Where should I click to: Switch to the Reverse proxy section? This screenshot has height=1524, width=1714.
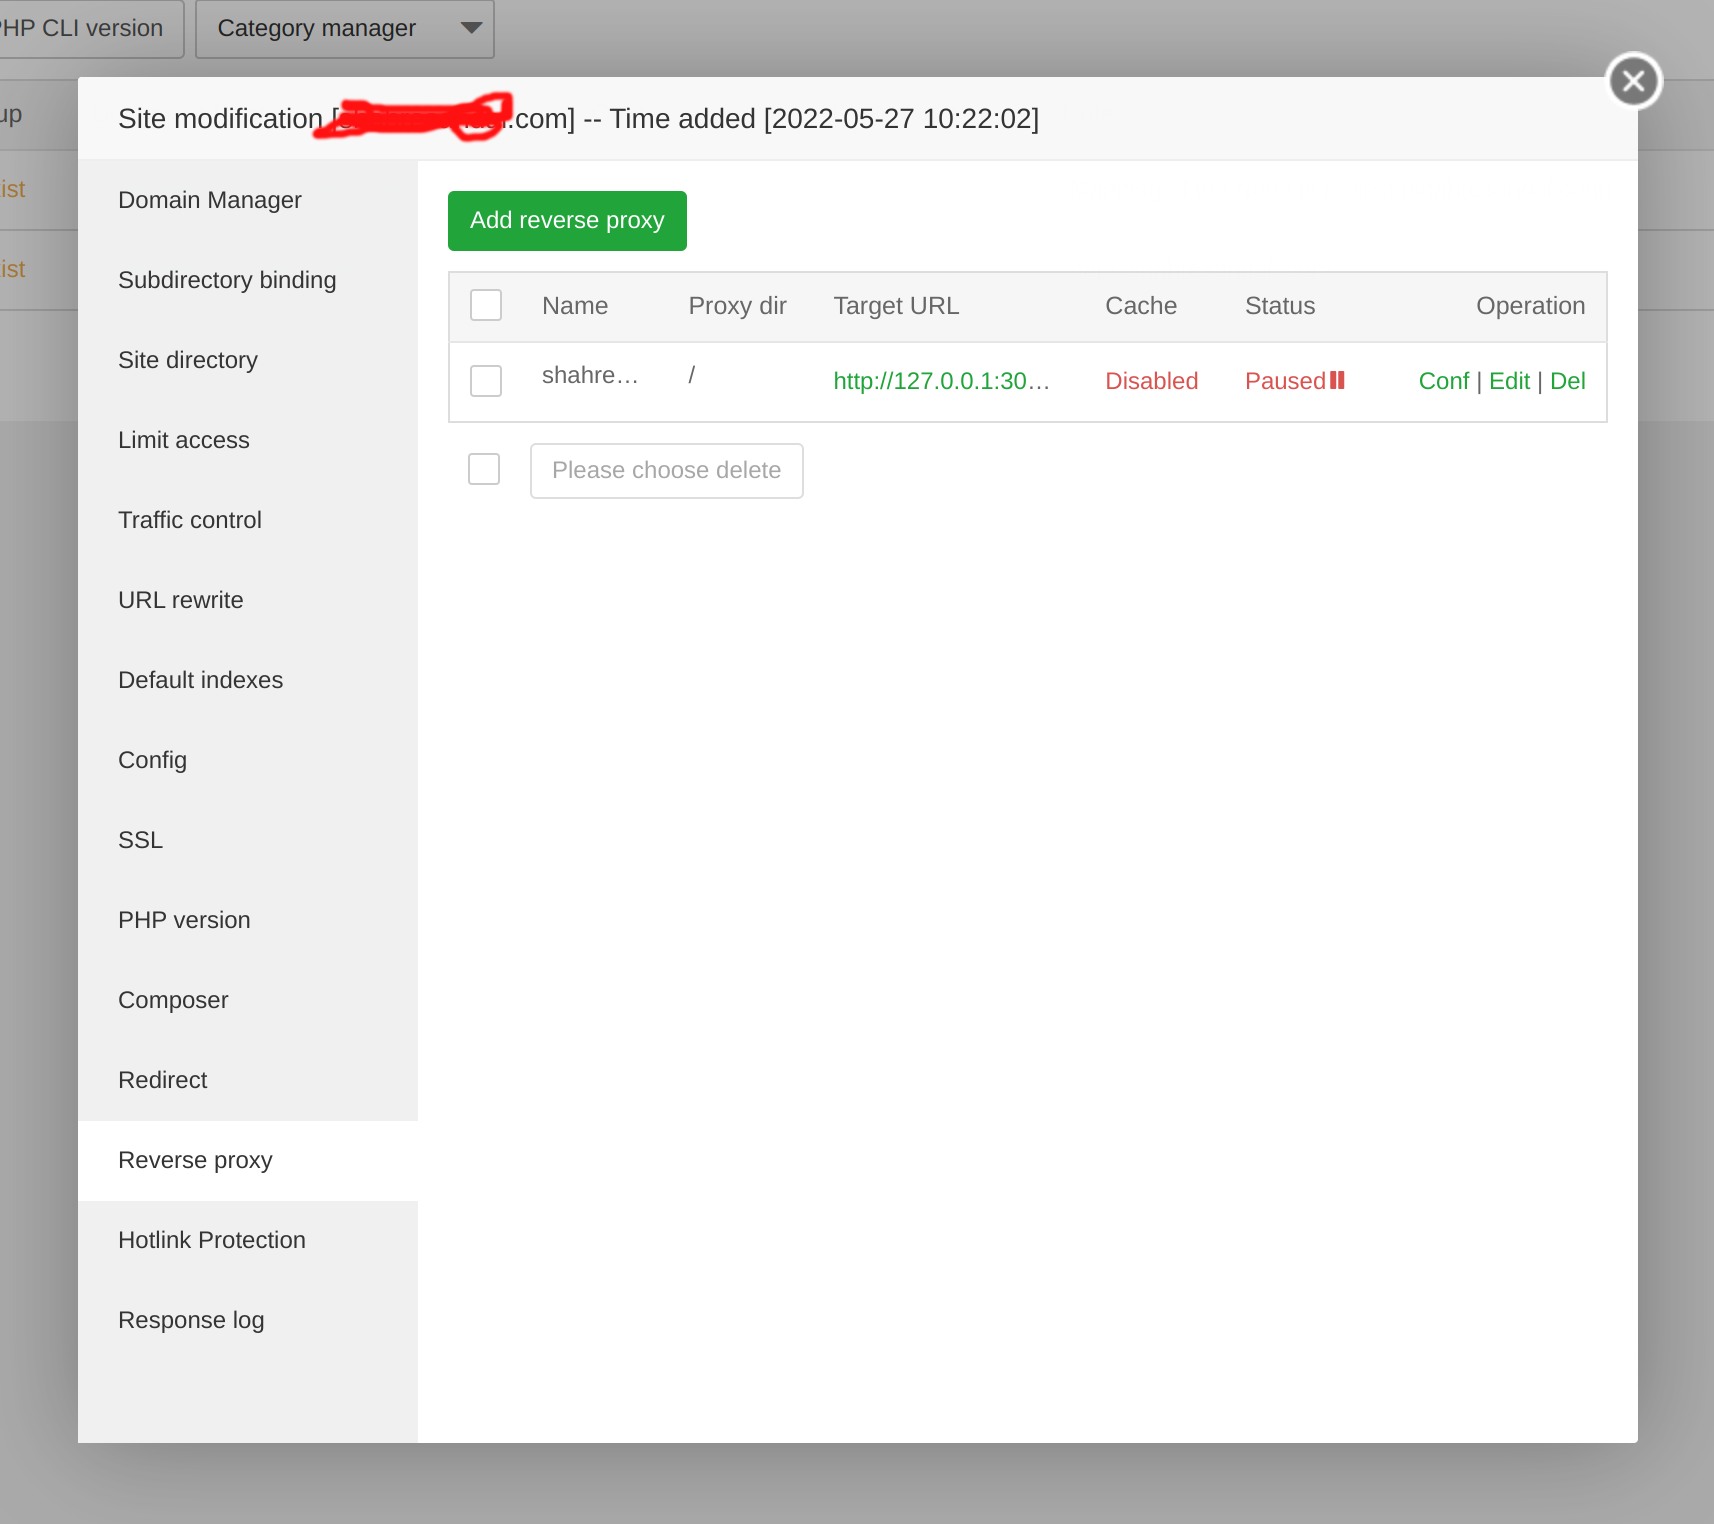click(x=195, y=1160)
